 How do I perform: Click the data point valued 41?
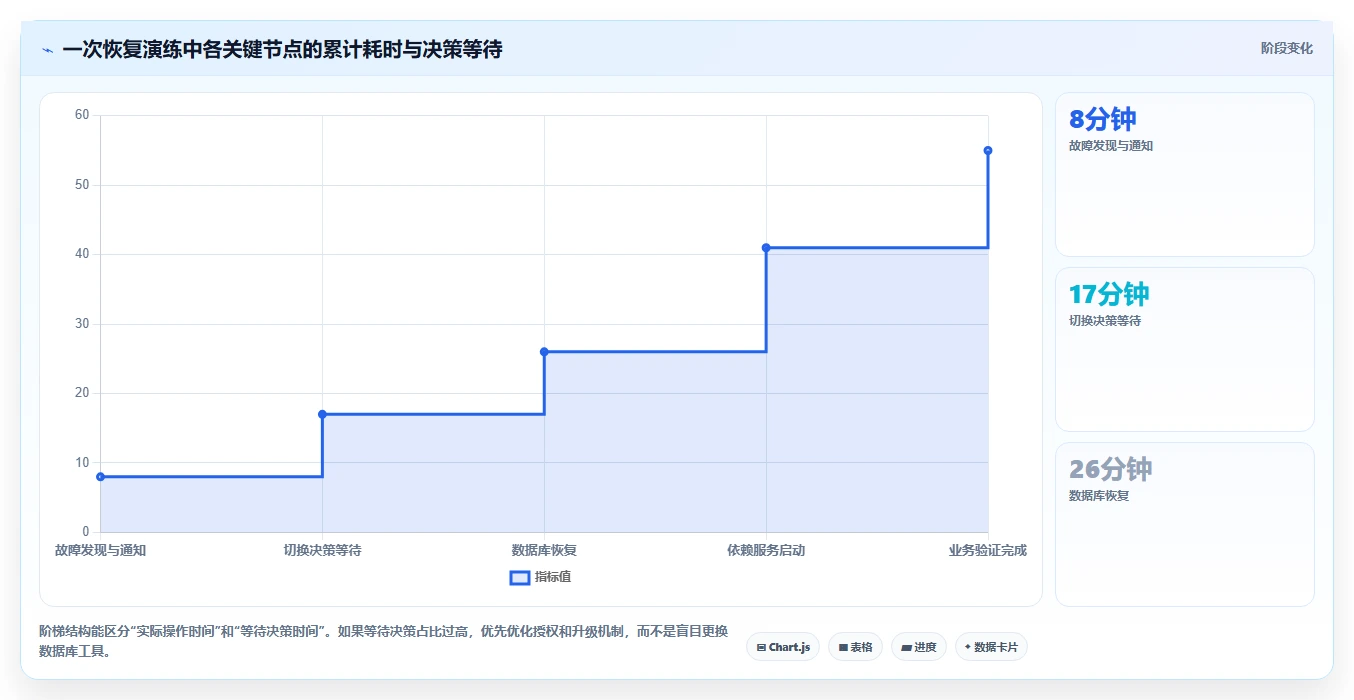tap(766, 247)
